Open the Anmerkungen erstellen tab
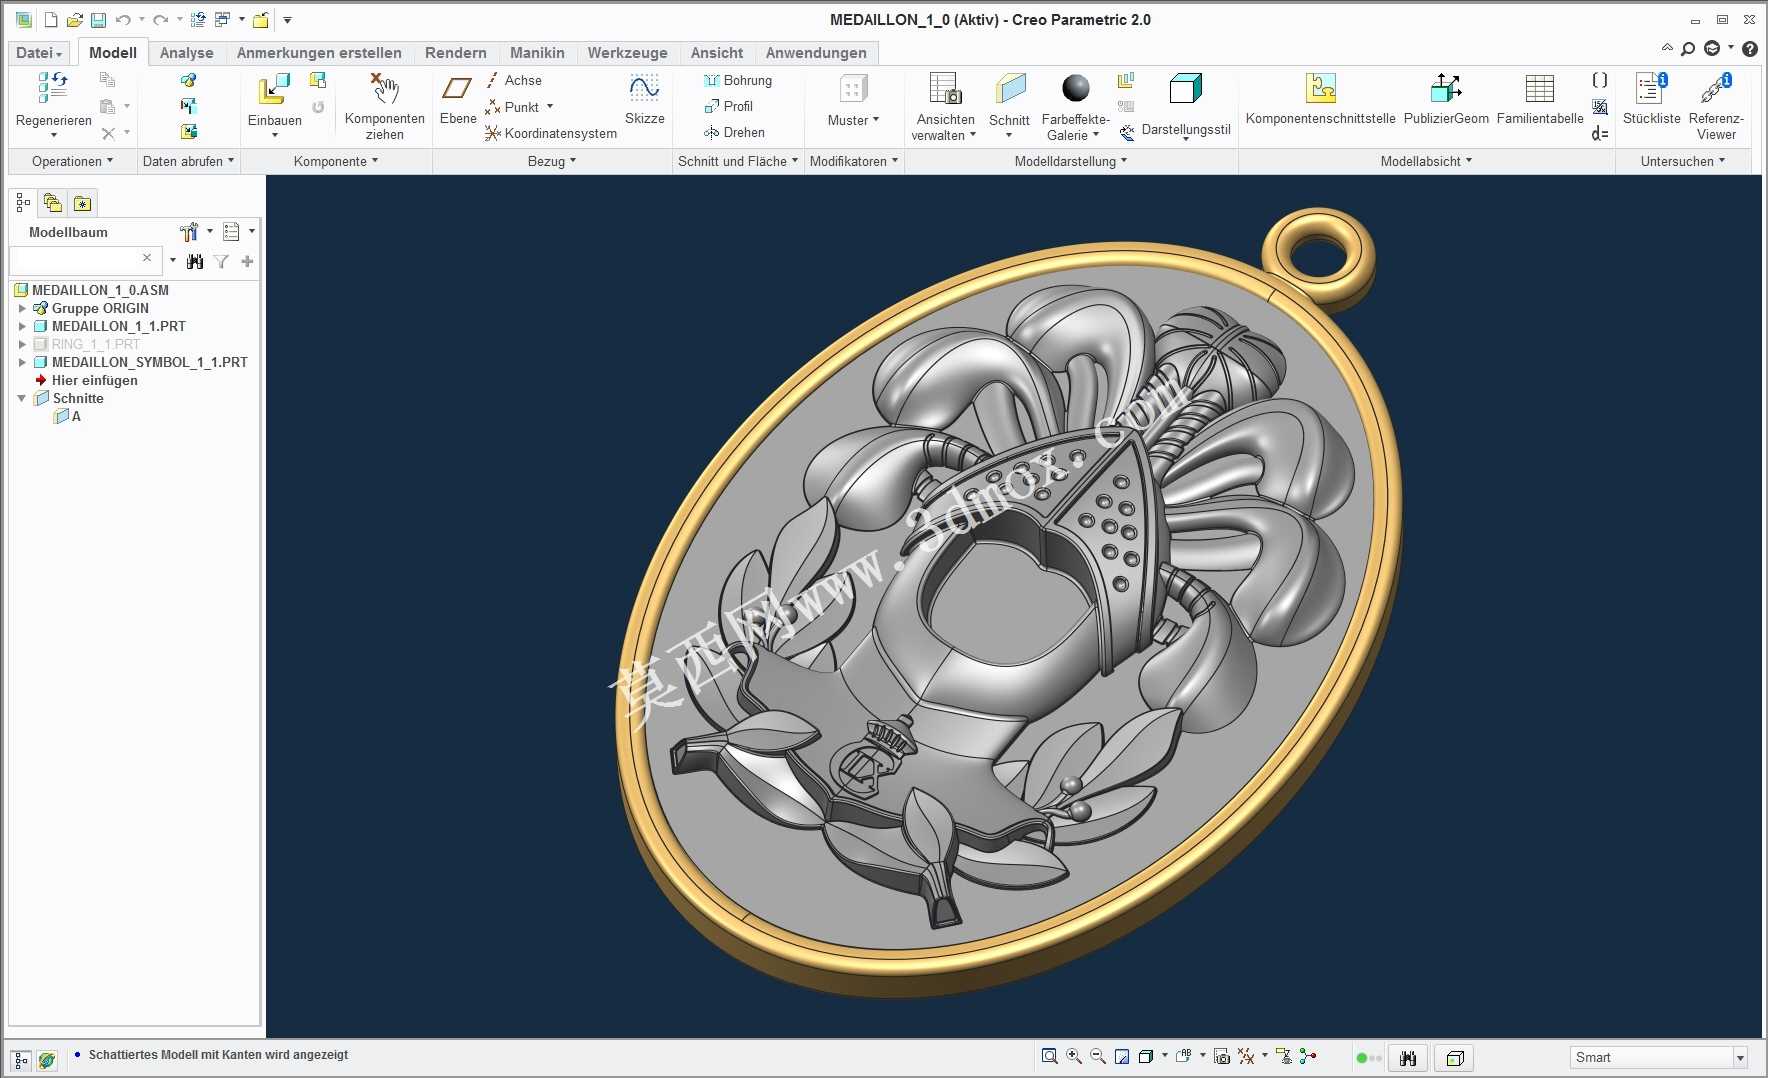1768x1078 pixels. pos(319,53)
